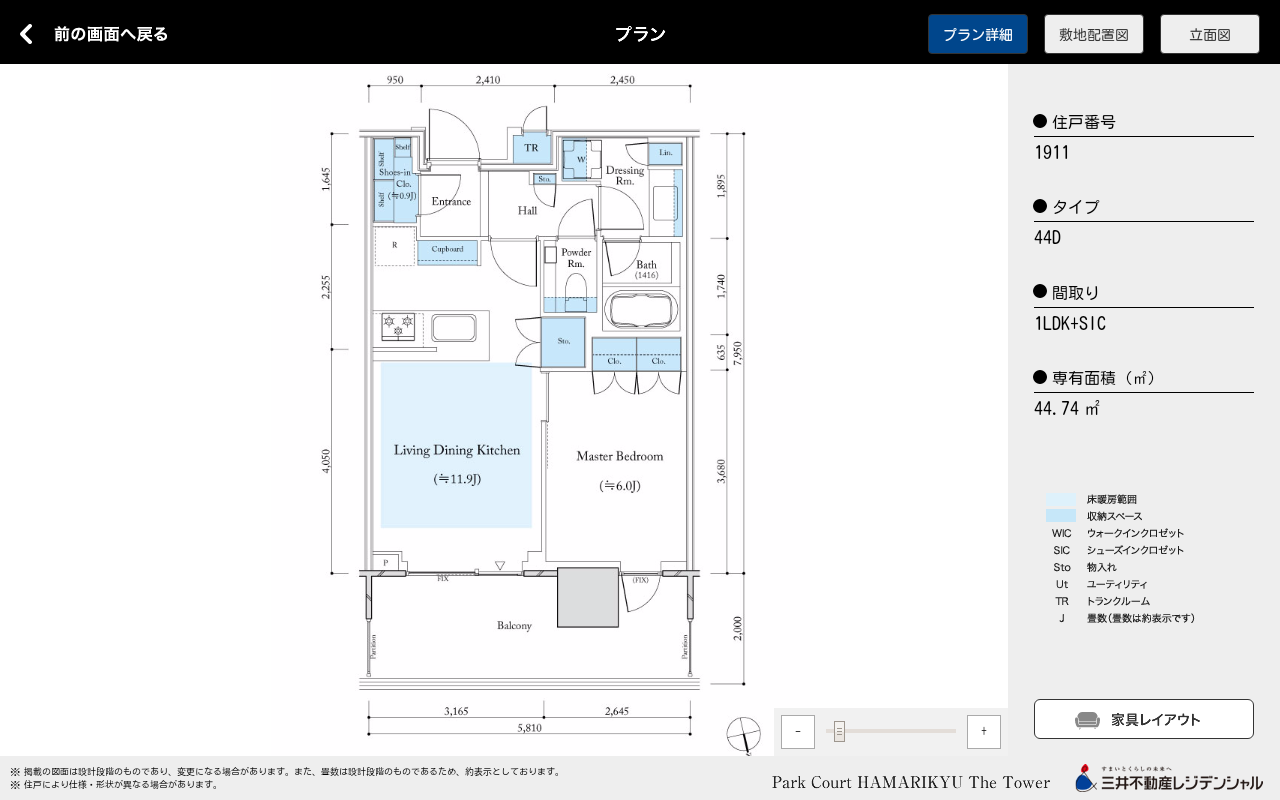This screenshot has width=1280, height=800.
Task: Click the kitchen sink symbol
Action: point(454,328)
